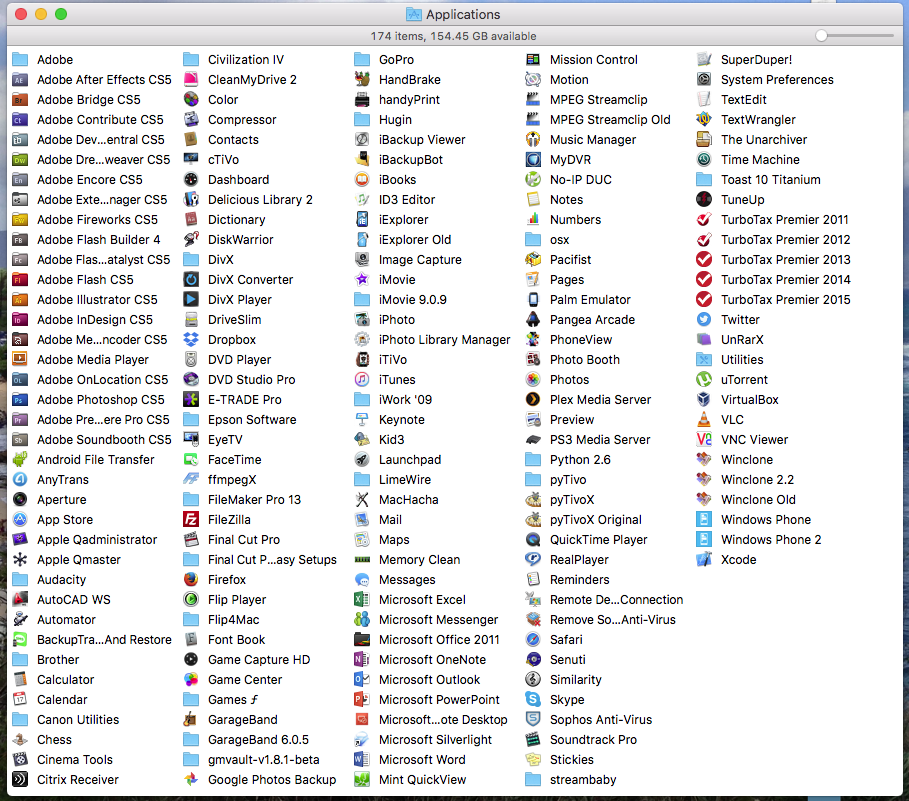Click the iTunes icon

pyautogui.click(x=362, y=380)
